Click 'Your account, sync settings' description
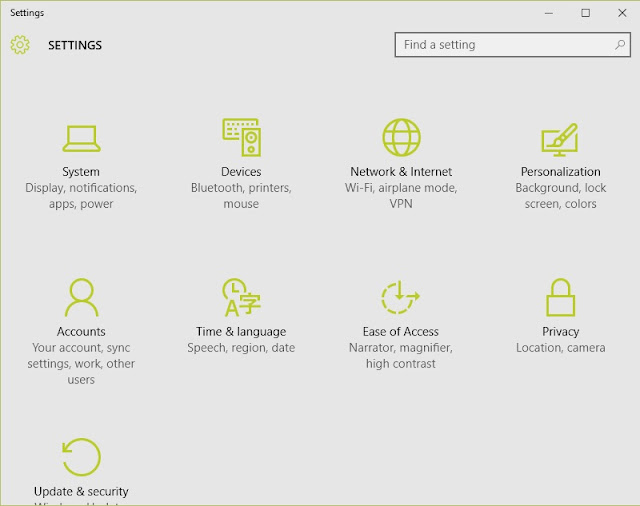 (81, 364)
